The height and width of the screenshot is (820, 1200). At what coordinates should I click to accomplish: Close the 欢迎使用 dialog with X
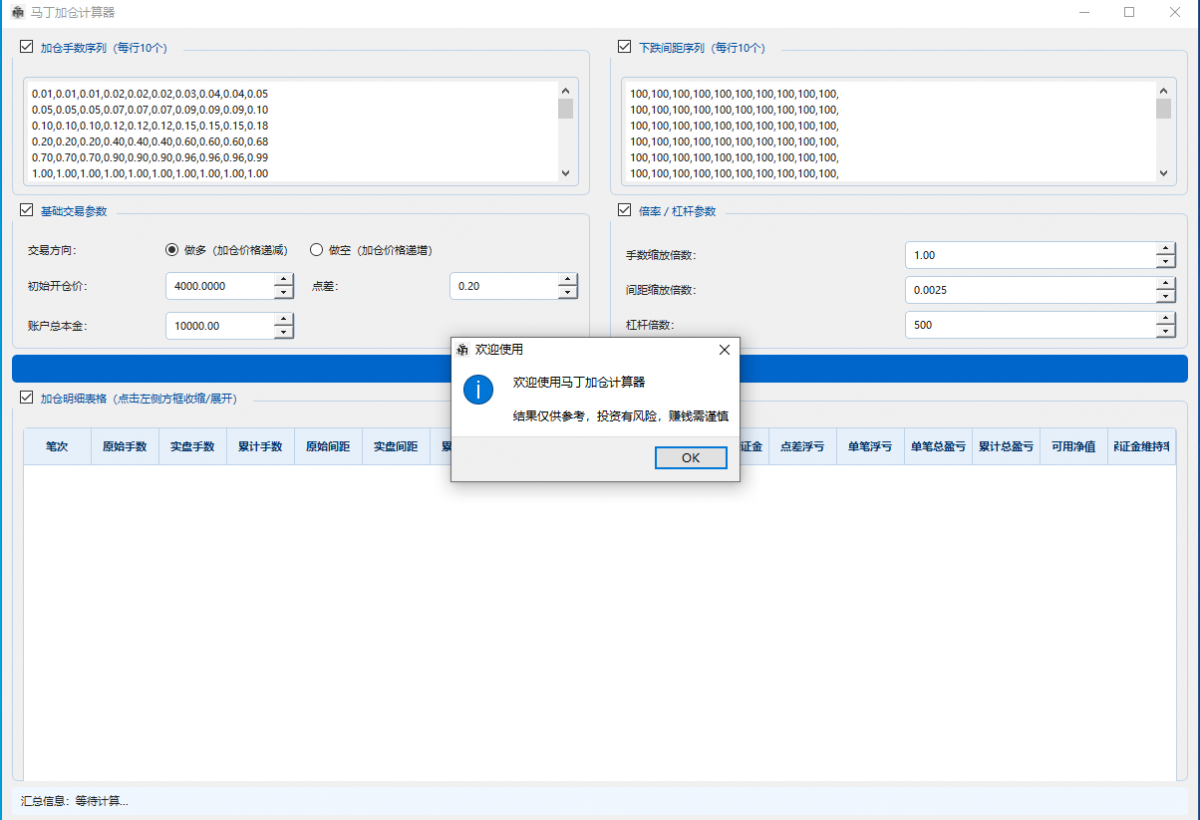coord(724,350)
